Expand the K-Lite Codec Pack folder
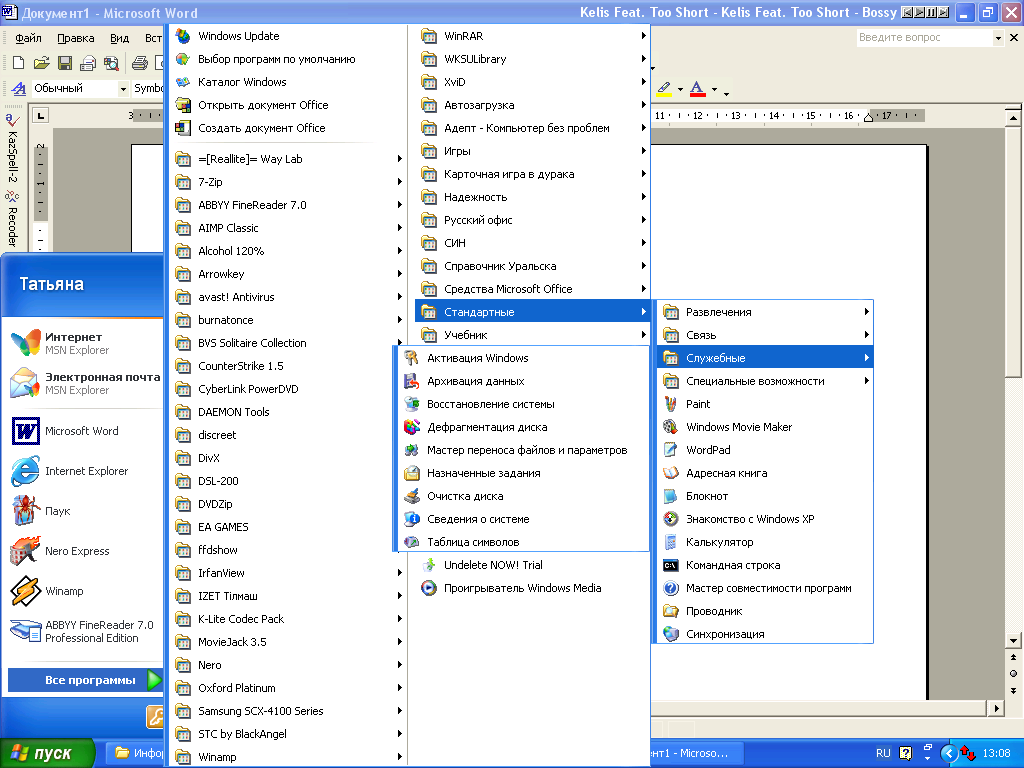 pyautogui.click(x=287, y=619)
